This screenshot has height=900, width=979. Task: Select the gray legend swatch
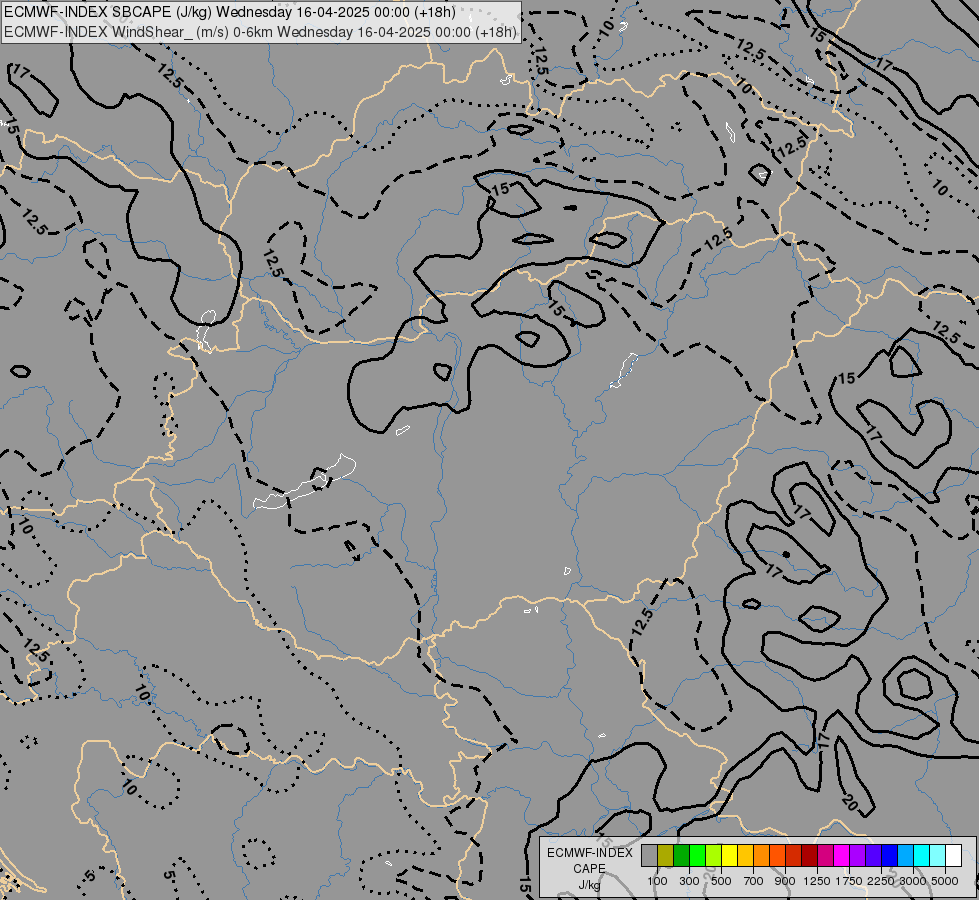click(x=649, y=855)
